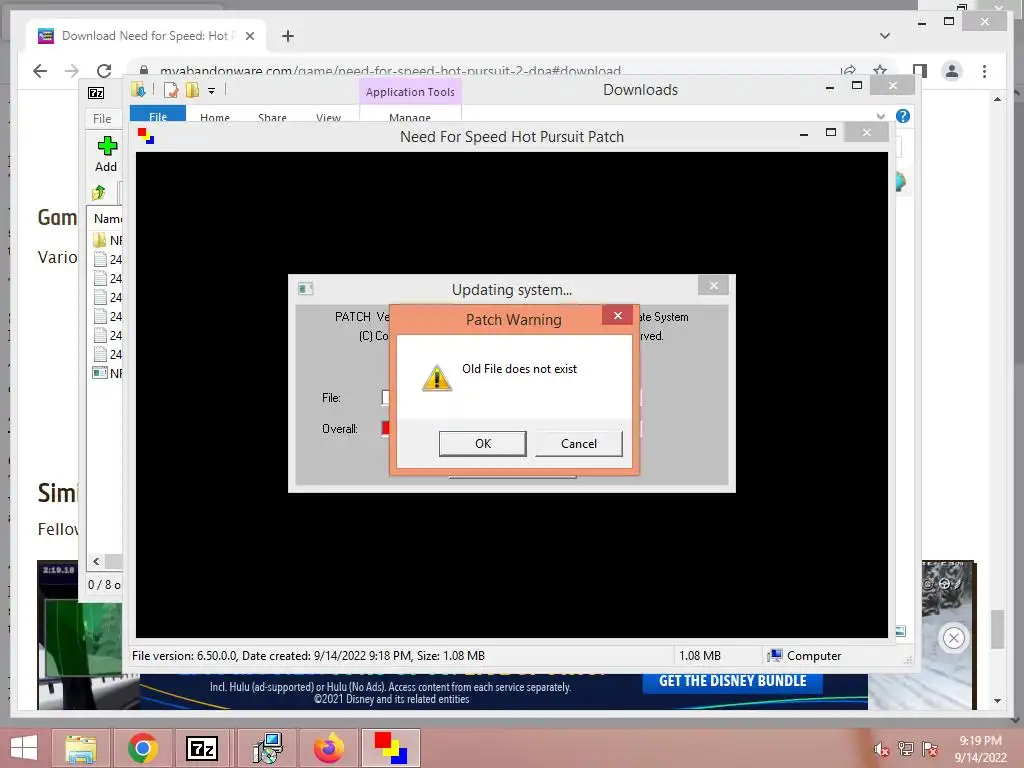Click the New folder icon in quick access toolbar

[x=192, y=90]
